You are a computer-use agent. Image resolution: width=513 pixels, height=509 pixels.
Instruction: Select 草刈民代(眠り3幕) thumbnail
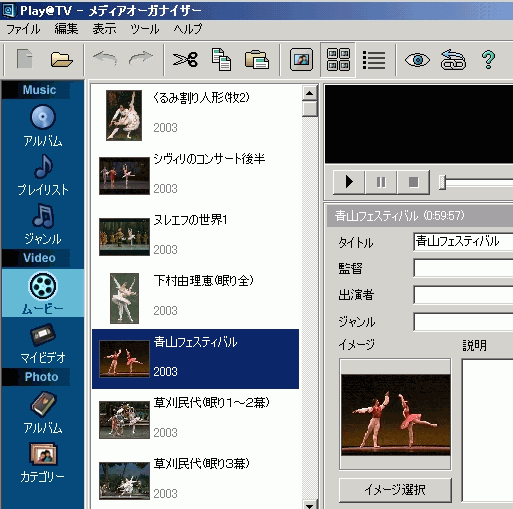click(124, 481)
